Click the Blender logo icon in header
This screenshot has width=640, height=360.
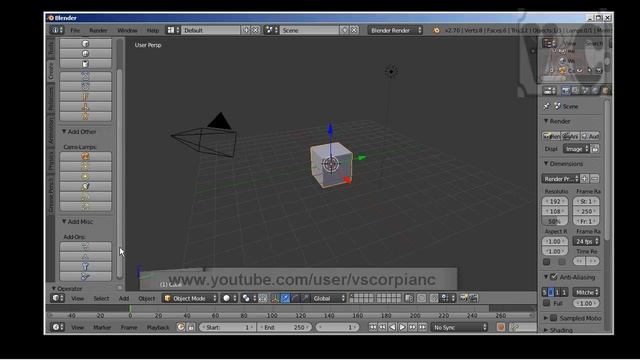436,30
